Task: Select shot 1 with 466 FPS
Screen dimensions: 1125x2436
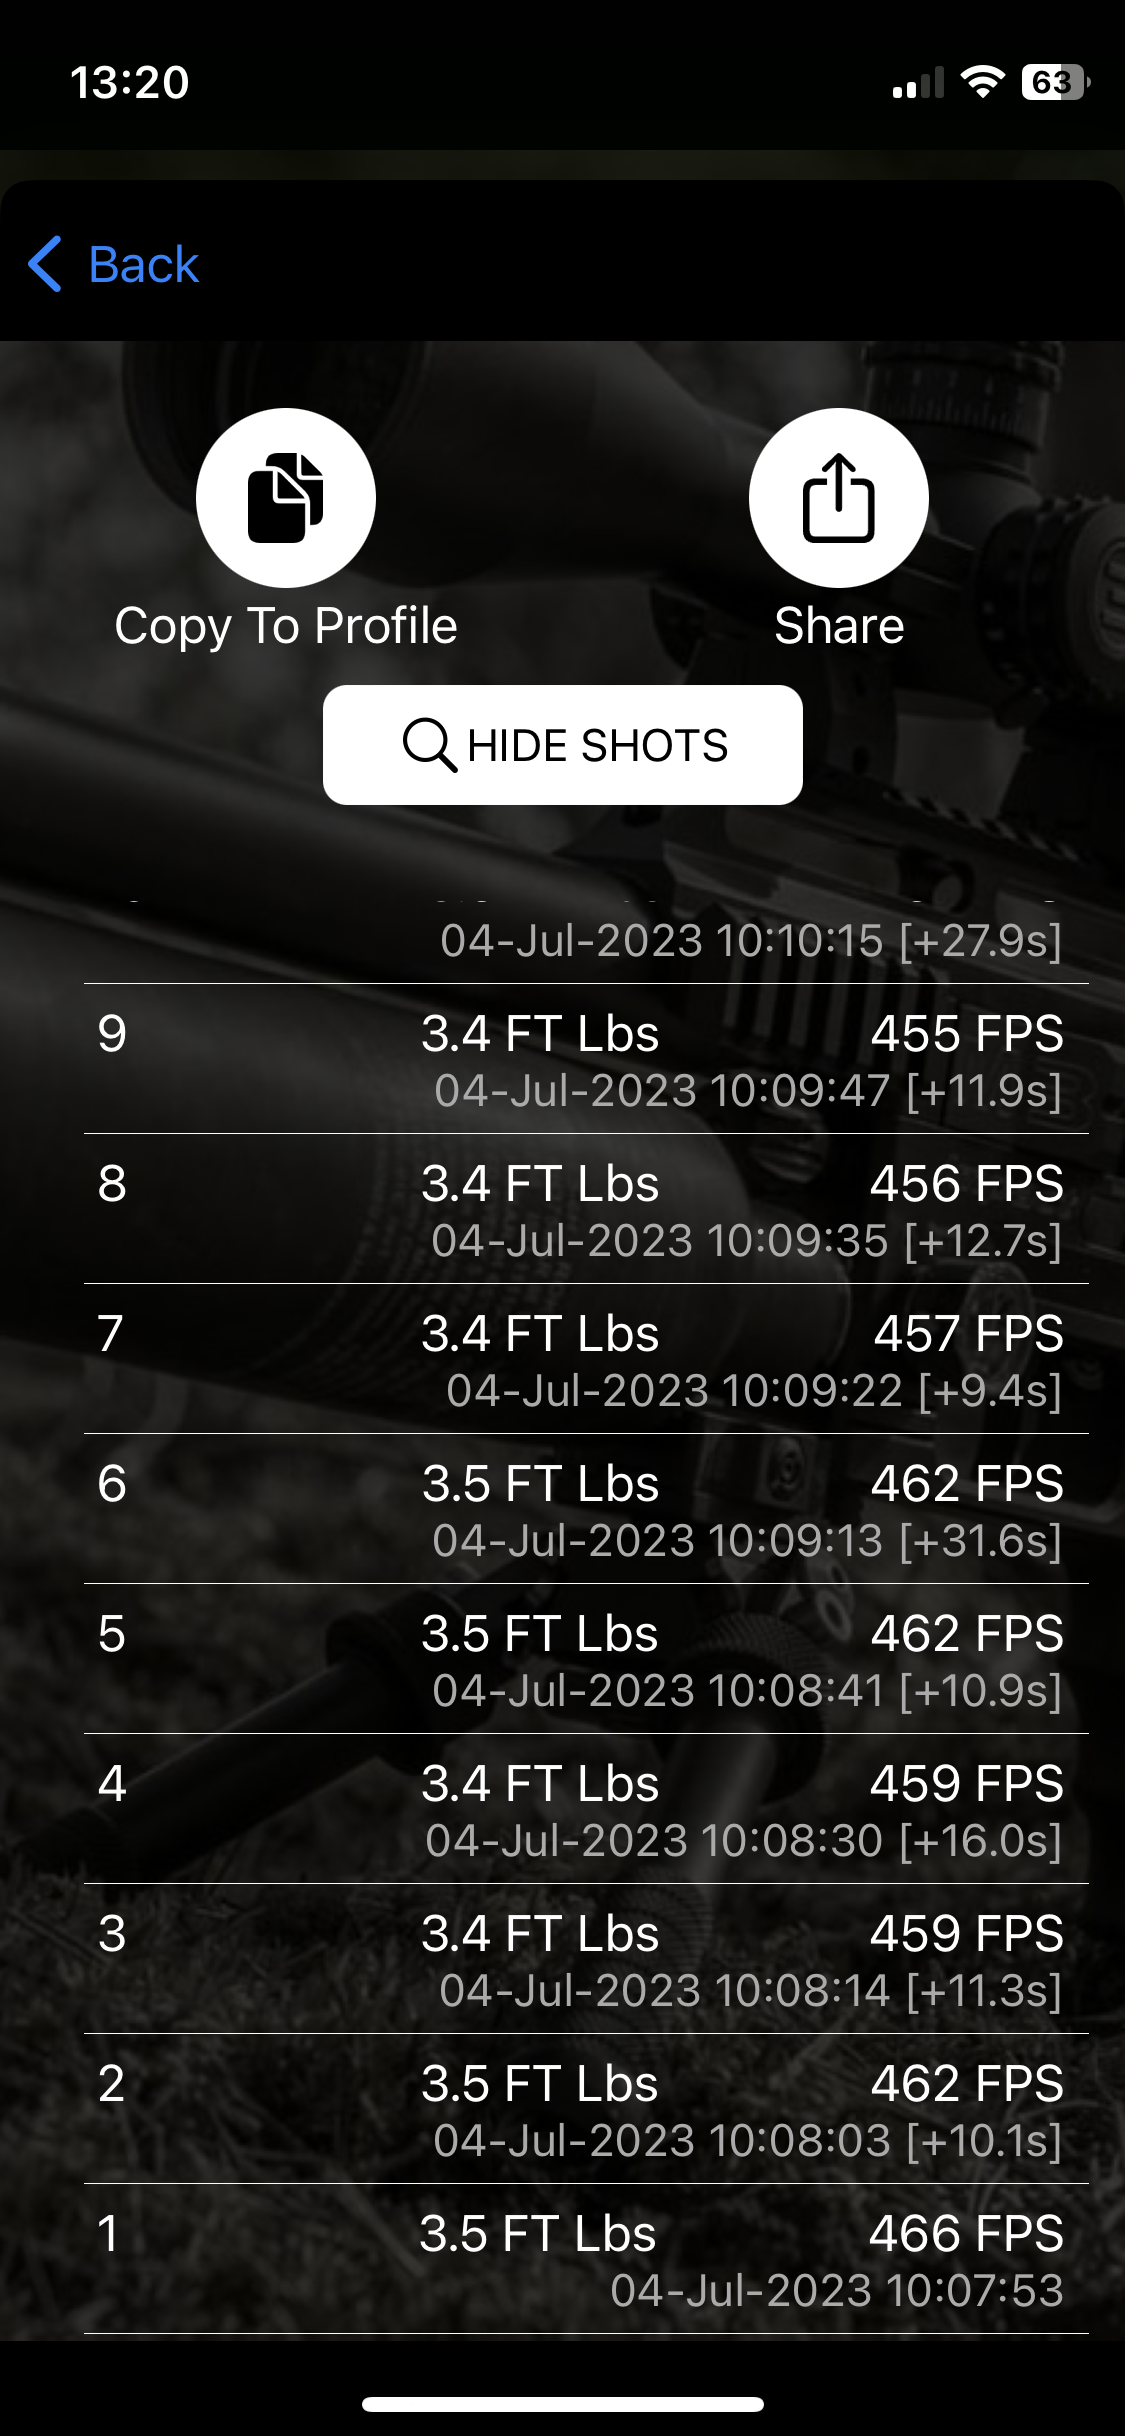Action: (x=586, y=2259)
